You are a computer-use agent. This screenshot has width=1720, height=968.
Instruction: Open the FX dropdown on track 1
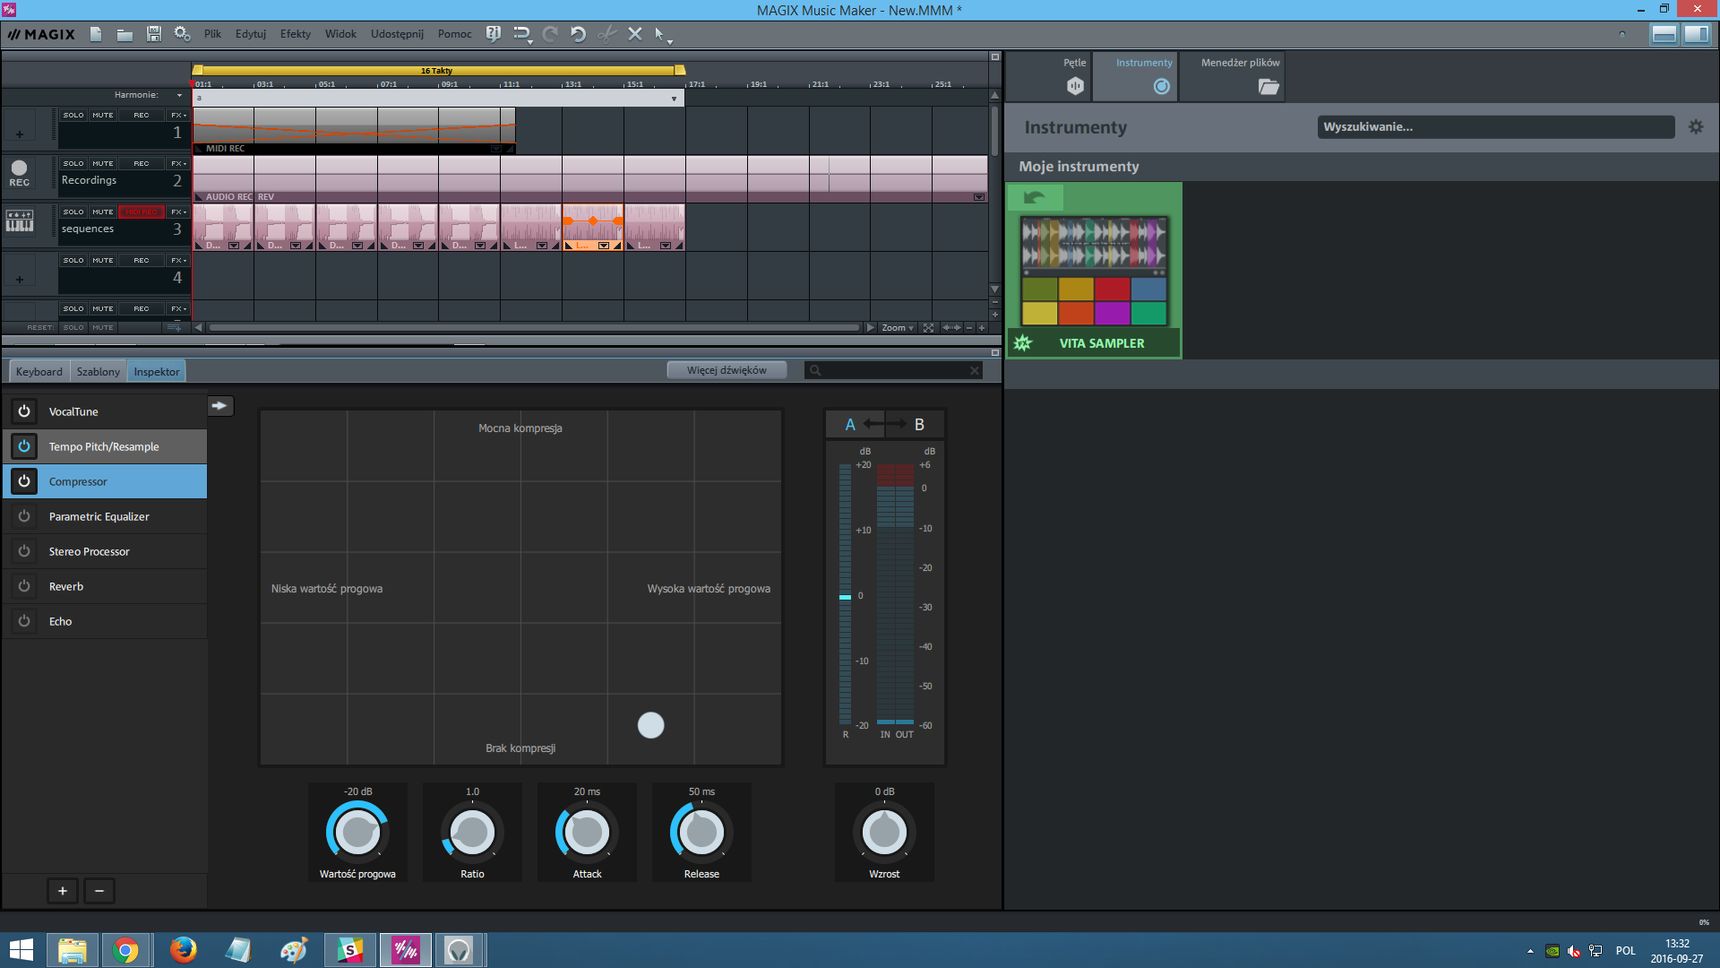click(x=178, y=115)
